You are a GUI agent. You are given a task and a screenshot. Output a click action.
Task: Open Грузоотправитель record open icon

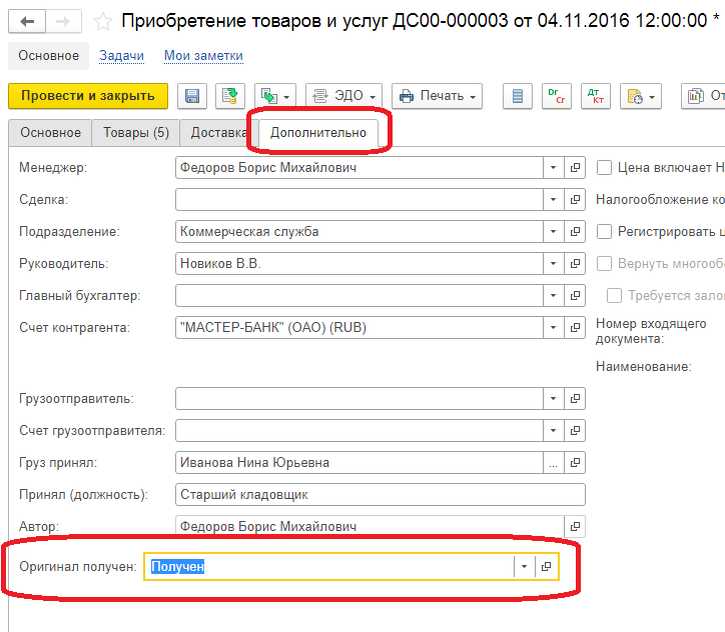(575, 399)
